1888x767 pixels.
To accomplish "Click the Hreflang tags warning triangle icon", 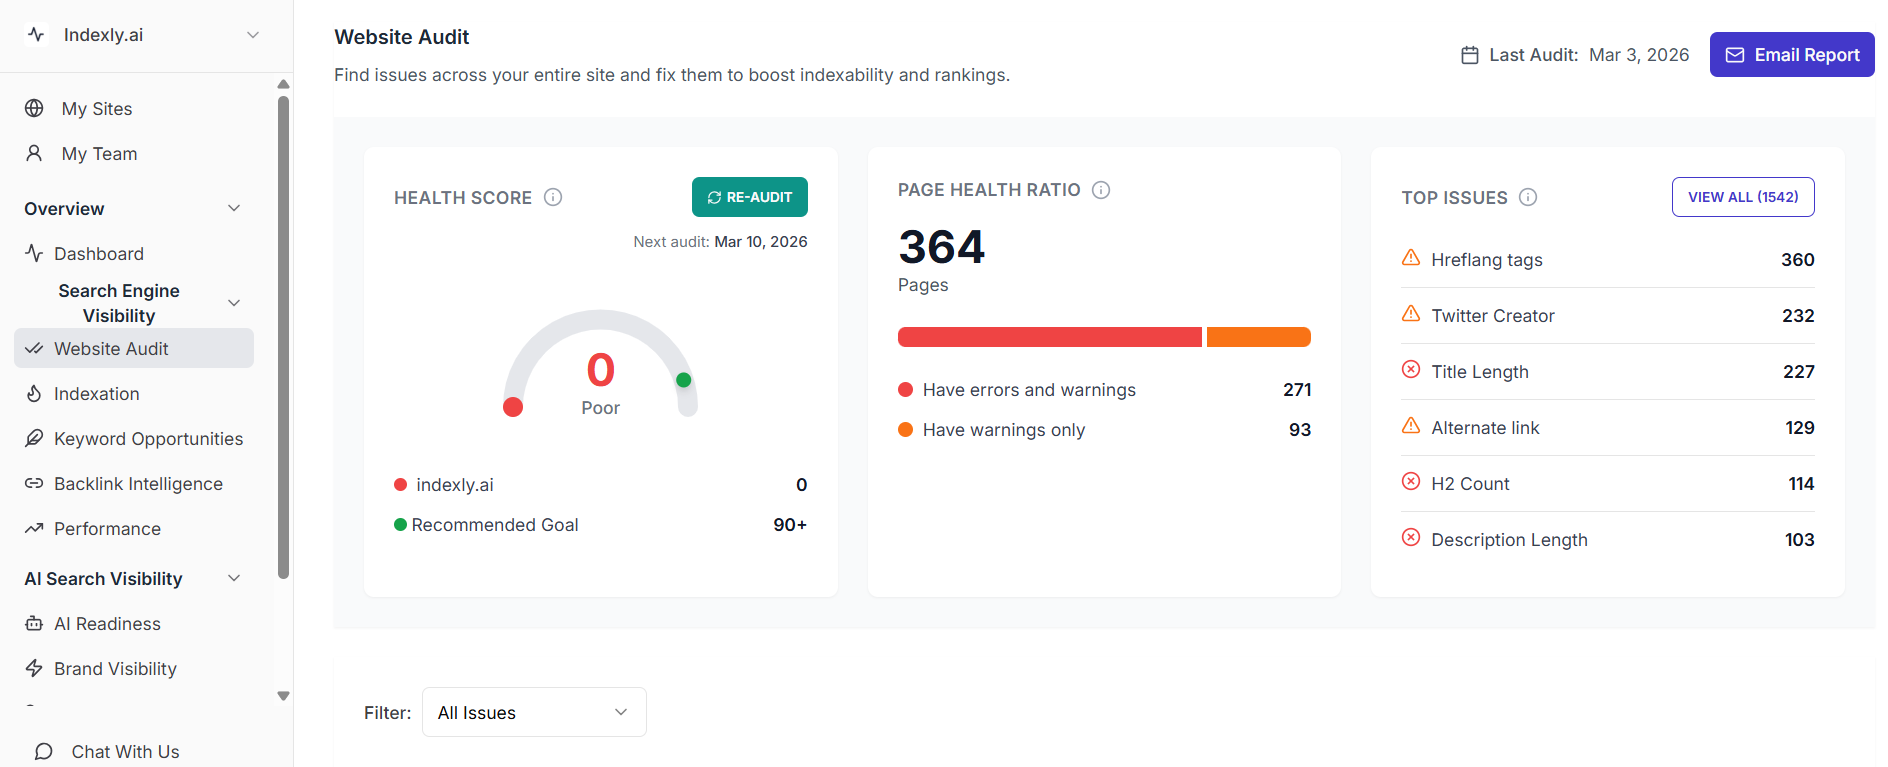I will 1411,258.
